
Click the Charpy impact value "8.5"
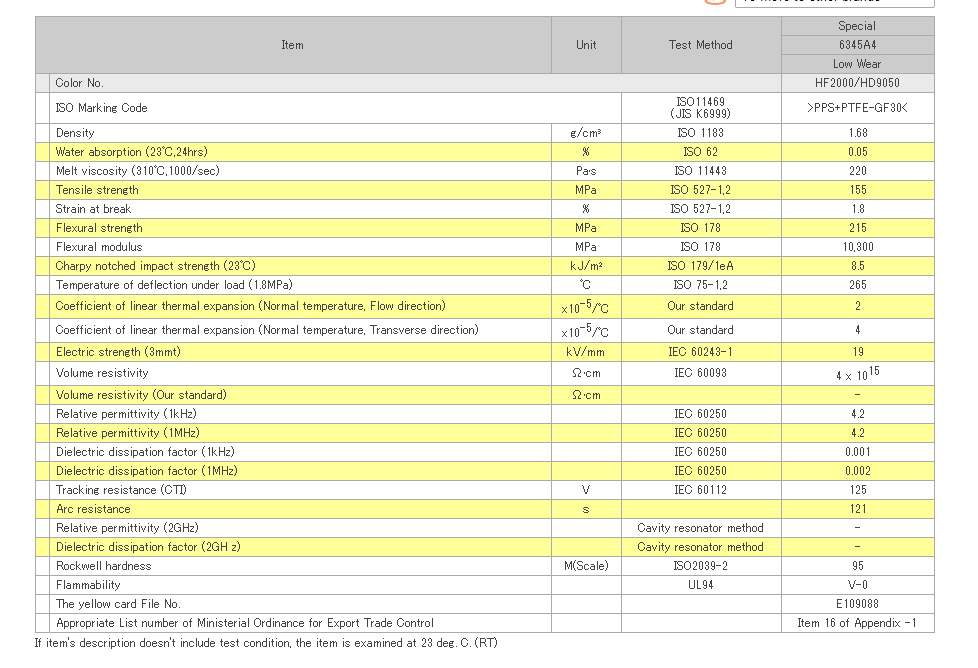point(858,266)
